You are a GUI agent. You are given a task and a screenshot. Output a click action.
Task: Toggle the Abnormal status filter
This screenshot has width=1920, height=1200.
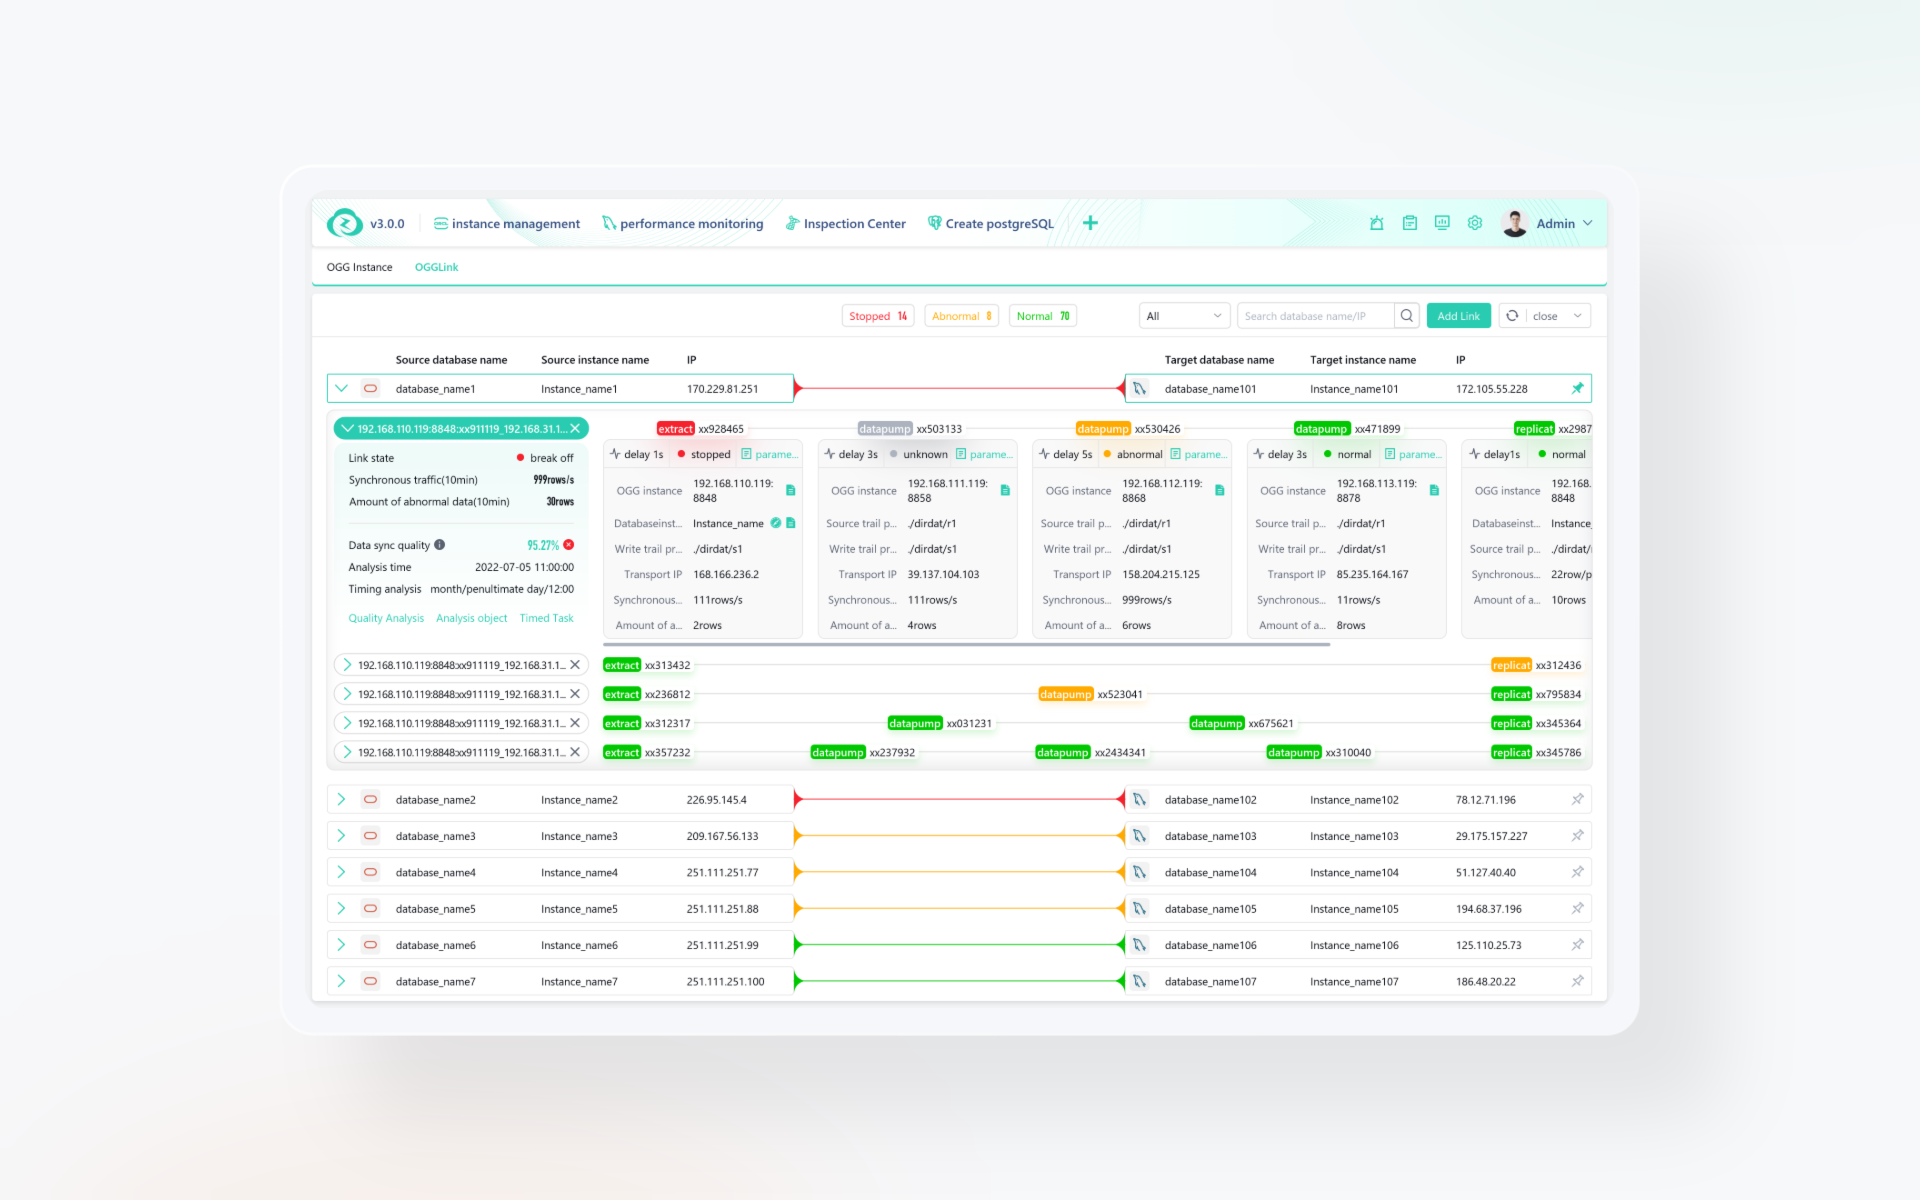[961, 316]
